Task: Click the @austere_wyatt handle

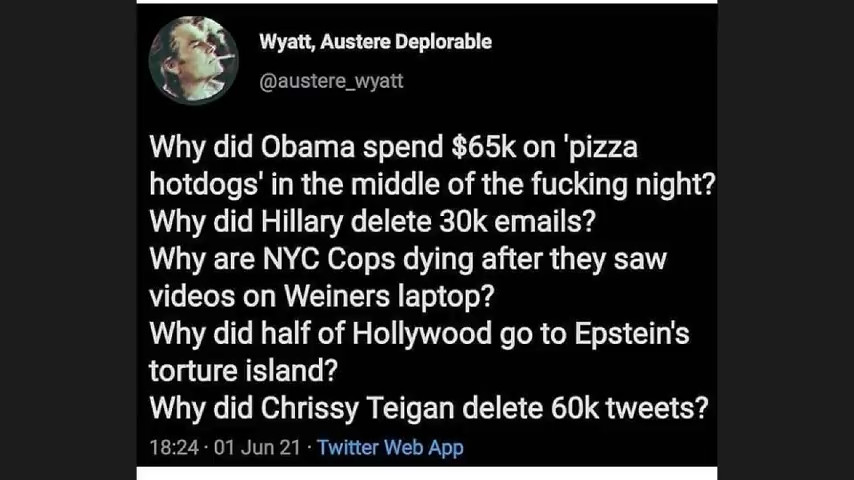Action: [331, 81]
